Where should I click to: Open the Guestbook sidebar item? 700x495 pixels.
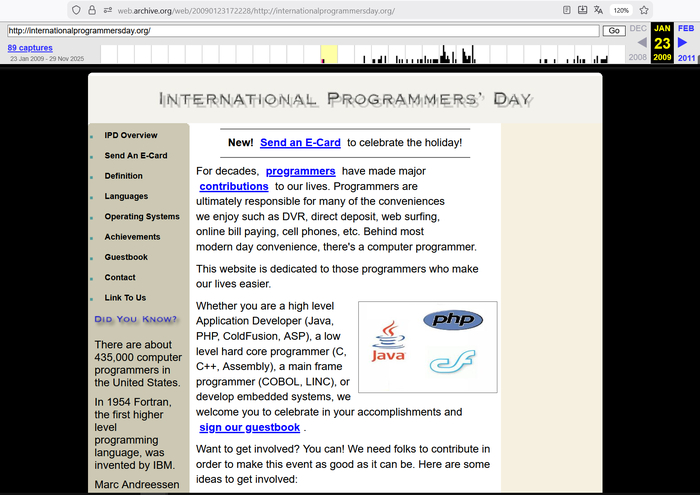(126, 257)
